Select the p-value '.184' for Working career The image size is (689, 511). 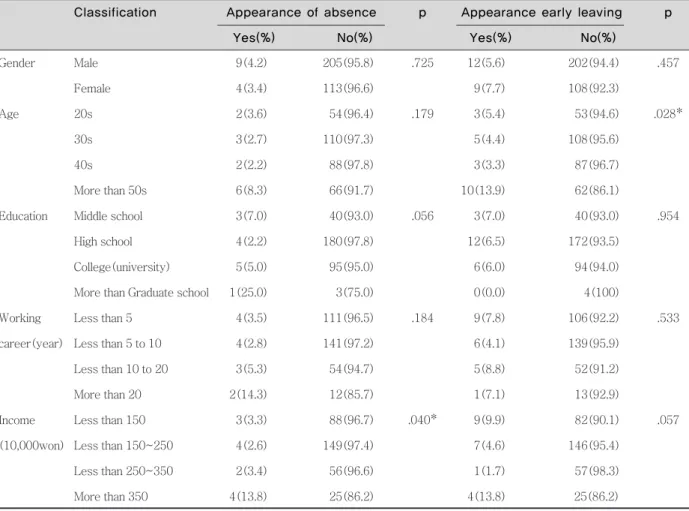(x=422, y=318)
